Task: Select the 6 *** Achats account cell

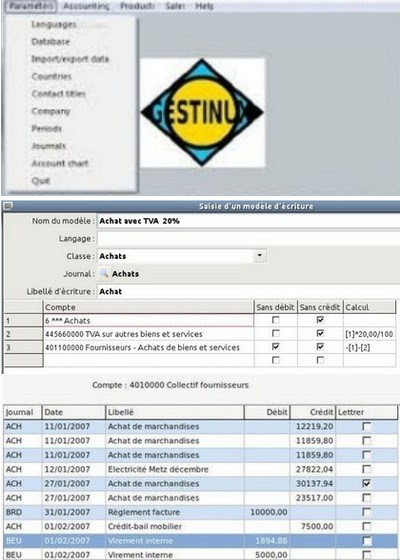Action: tap(148, 321)
